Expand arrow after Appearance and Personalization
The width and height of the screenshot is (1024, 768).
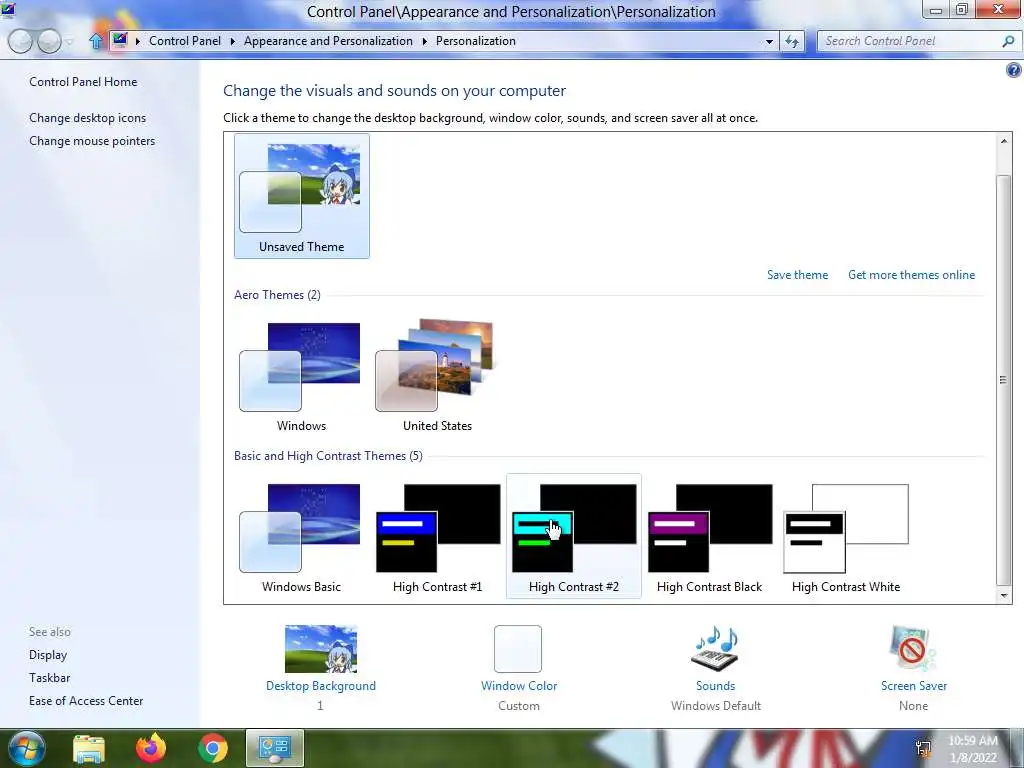tap(424, 41)
